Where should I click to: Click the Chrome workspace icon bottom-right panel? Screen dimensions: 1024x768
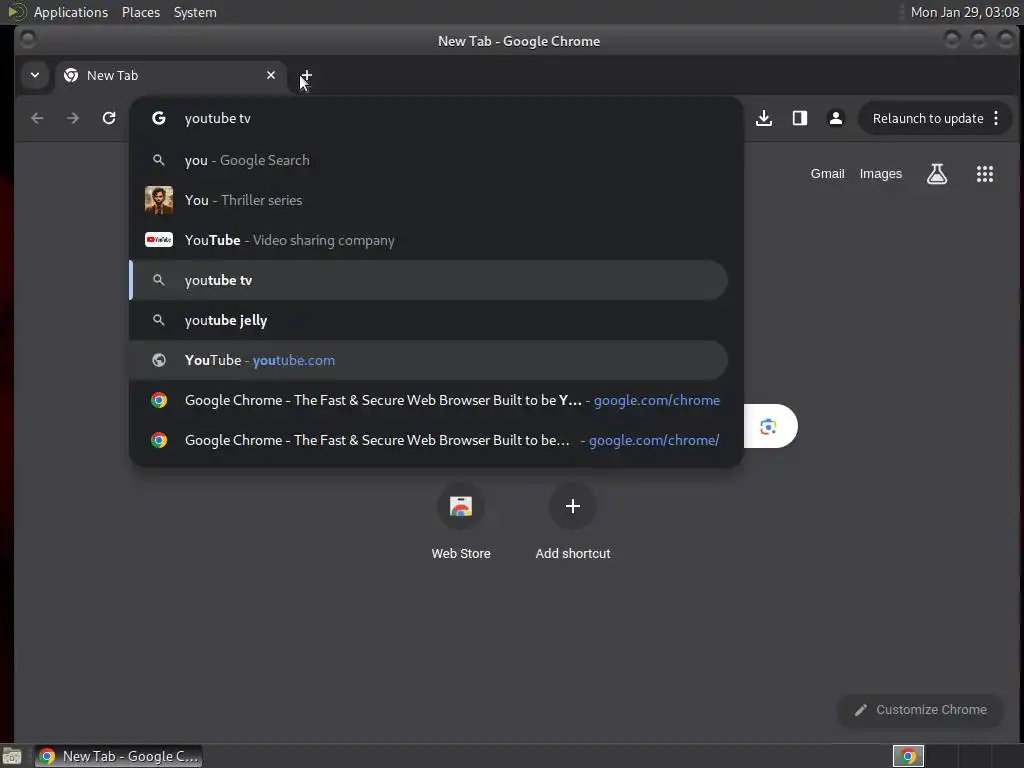click(x=908, y=756)
